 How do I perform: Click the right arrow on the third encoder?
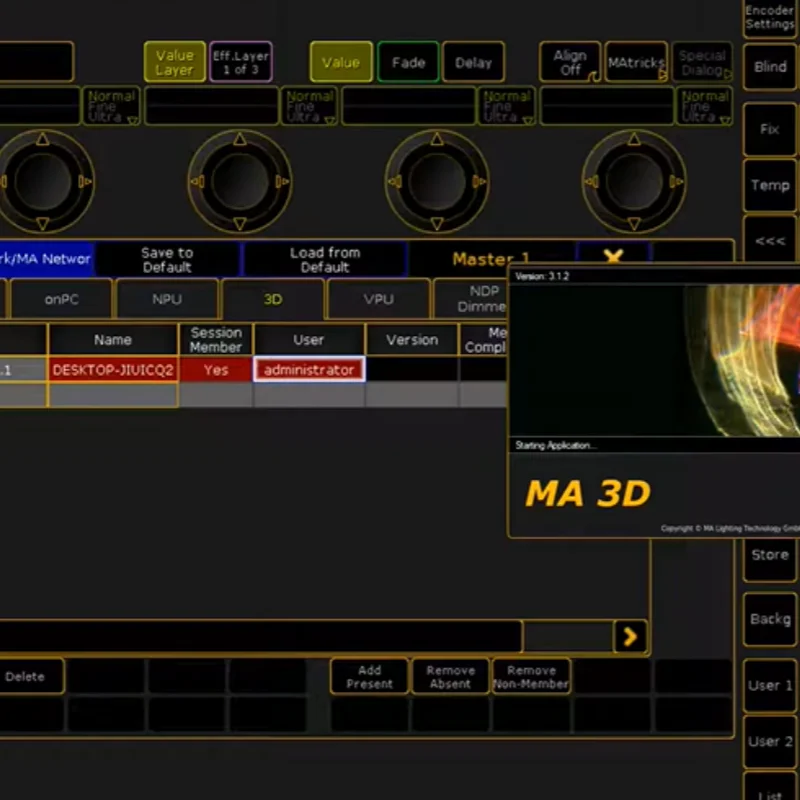coord(479,181)
